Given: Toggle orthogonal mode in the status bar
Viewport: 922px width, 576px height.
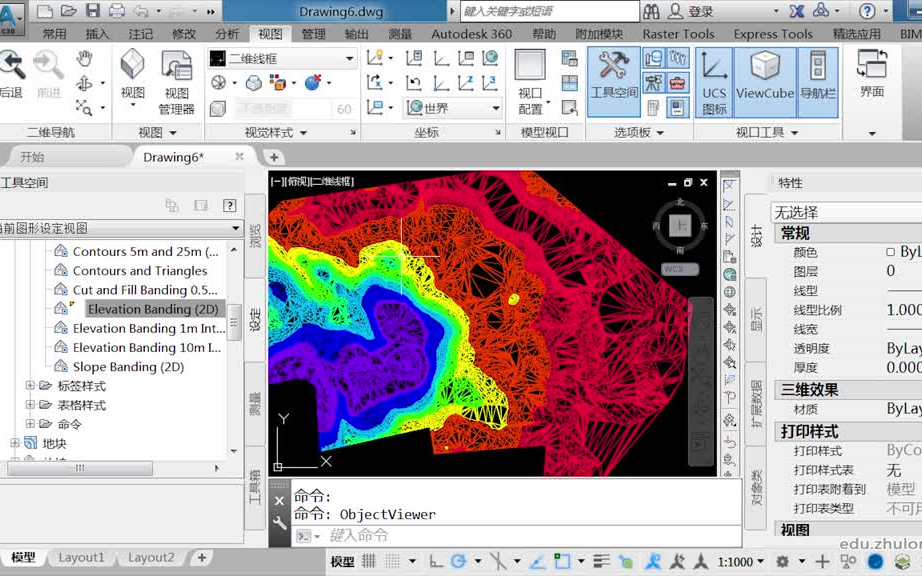Looking at the screenshot, I should (437, 562).
